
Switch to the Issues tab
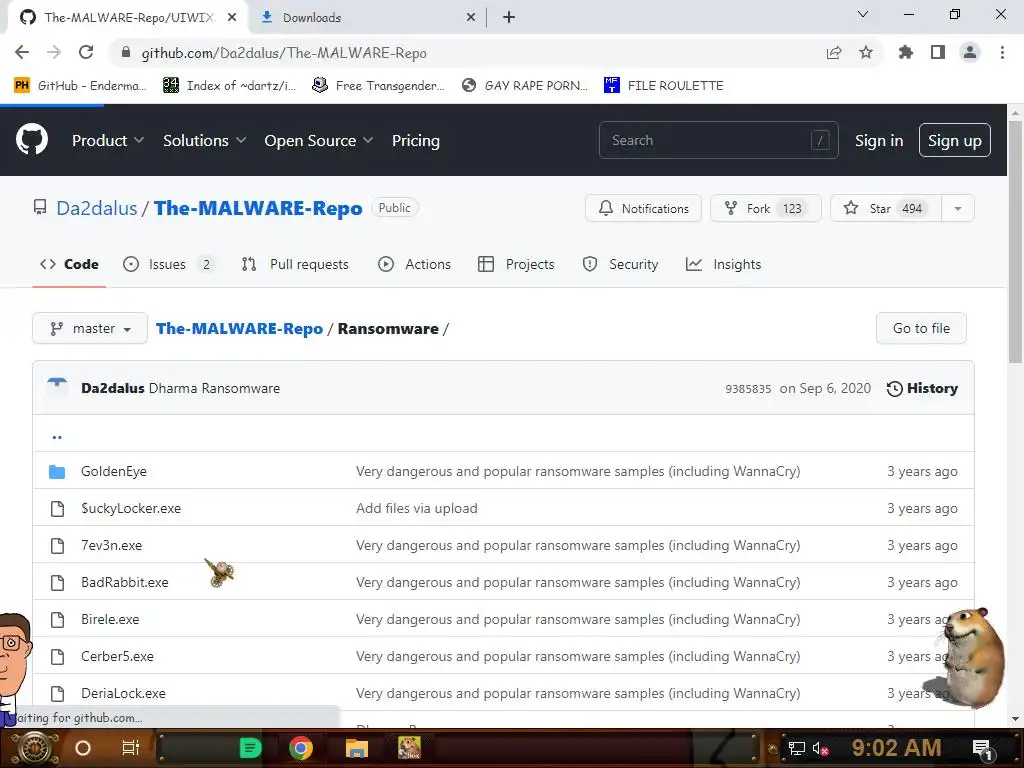[x=168, y=264]
